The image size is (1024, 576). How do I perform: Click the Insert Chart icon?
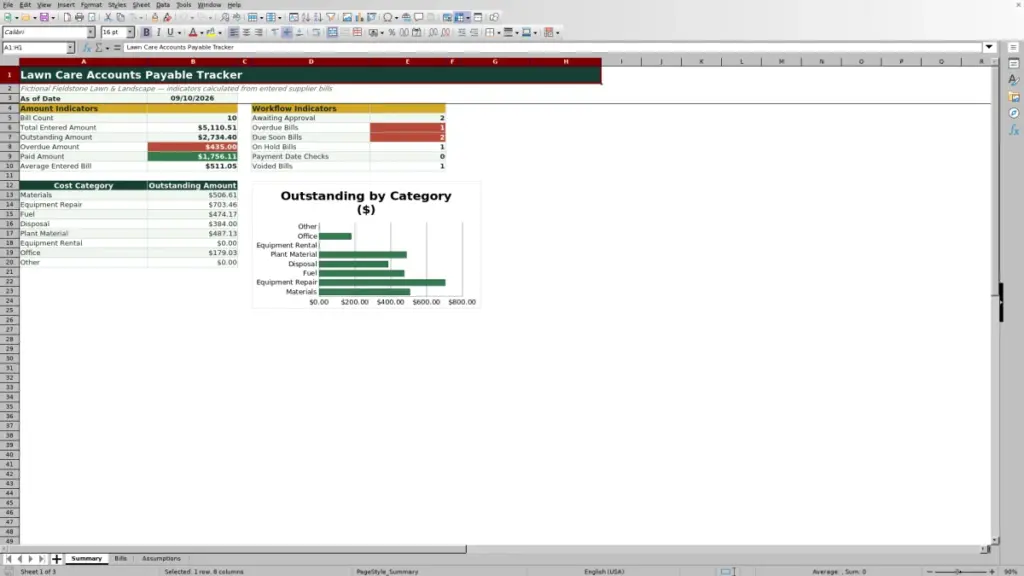[x=359, y=17]
